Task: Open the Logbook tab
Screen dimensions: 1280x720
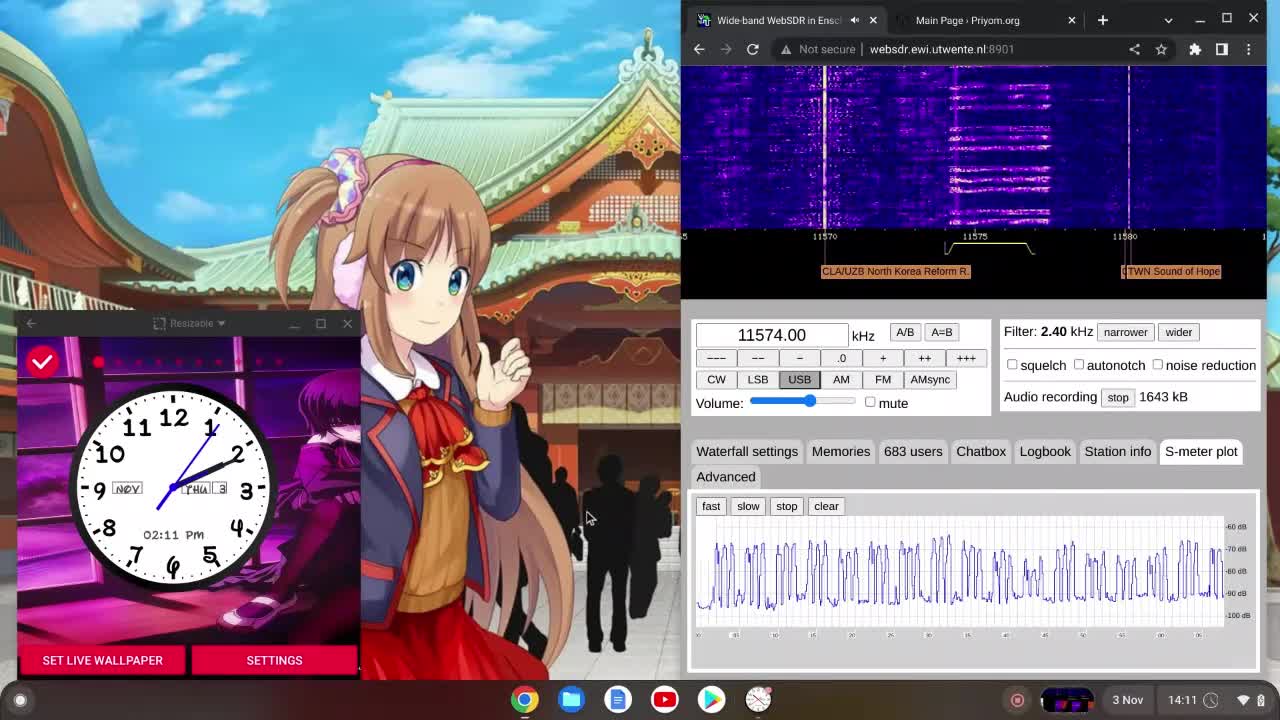Action: 1045,451
